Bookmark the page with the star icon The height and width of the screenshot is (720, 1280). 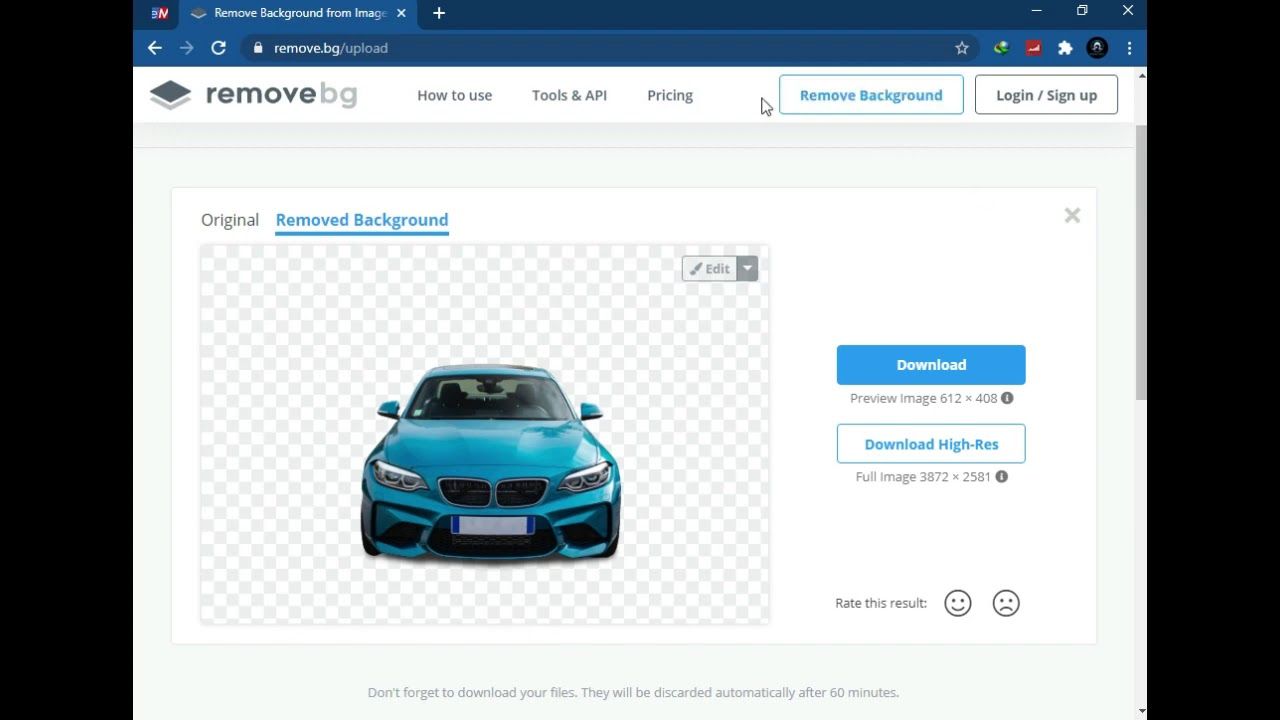click(x=961, y=47)
